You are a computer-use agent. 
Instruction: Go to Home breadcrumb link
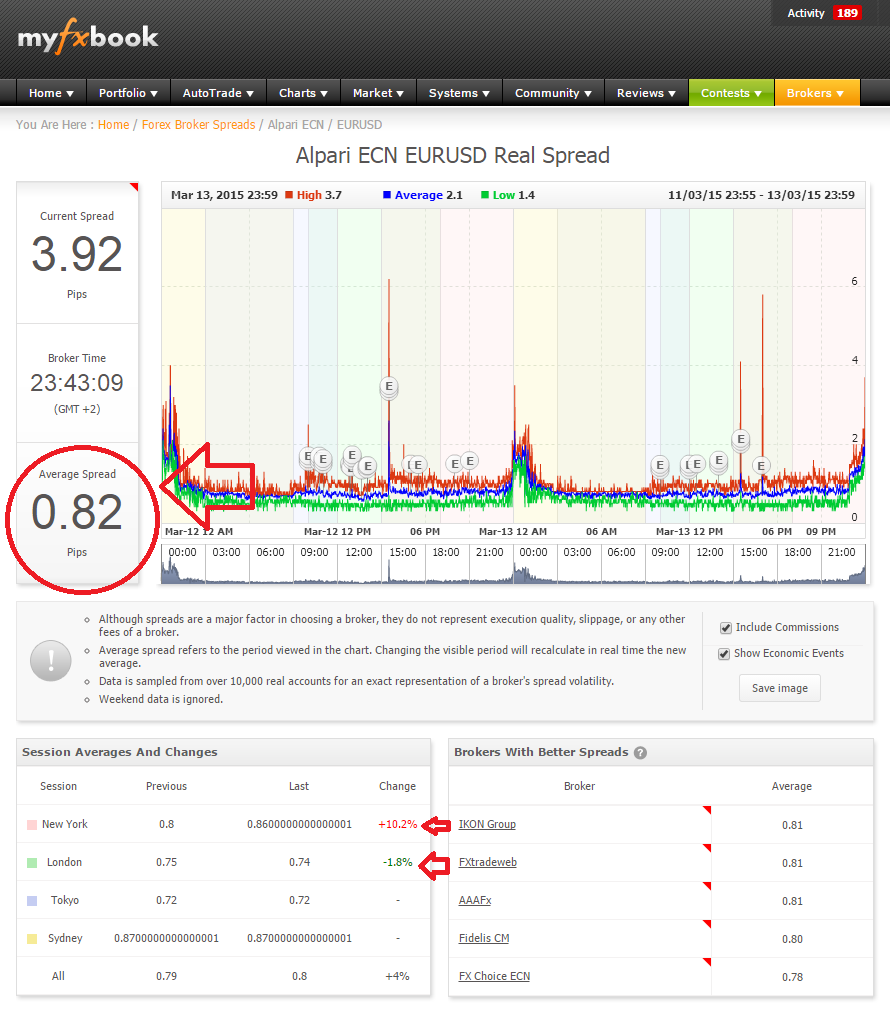click(113, 124)
